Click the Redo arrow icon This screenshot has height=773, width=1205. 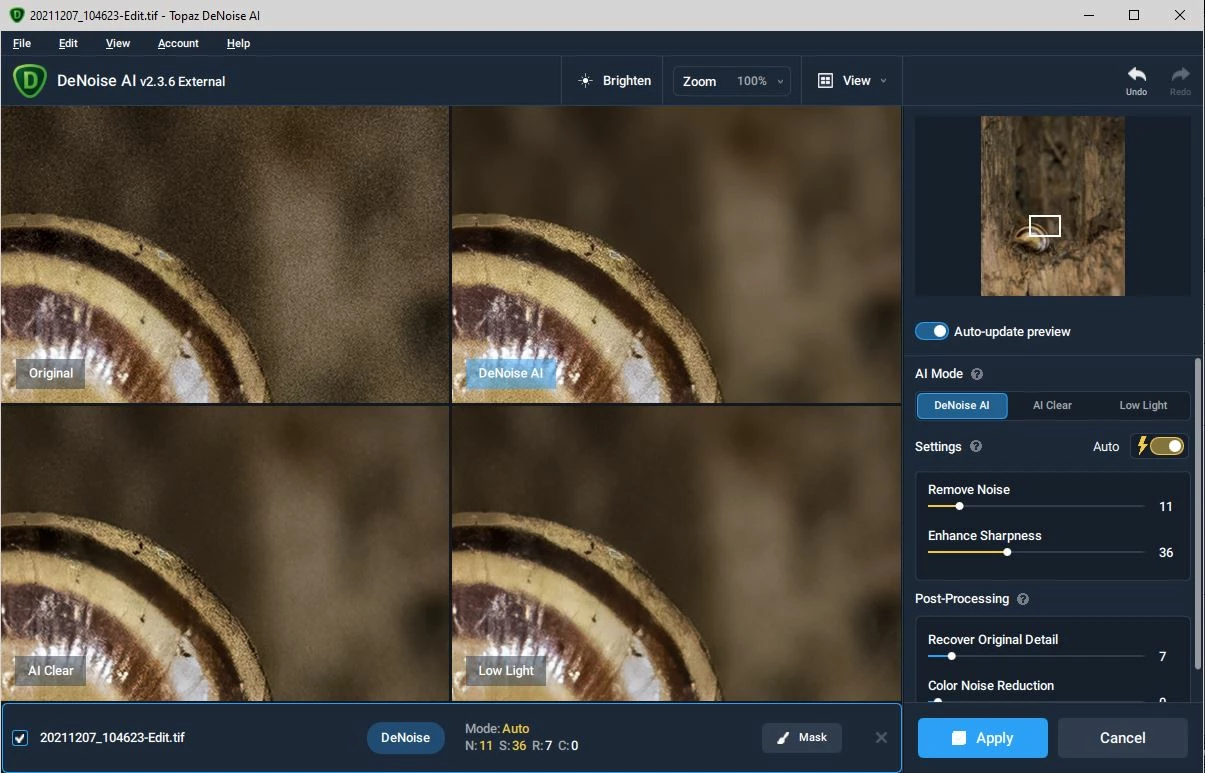tap(1180, 75)
